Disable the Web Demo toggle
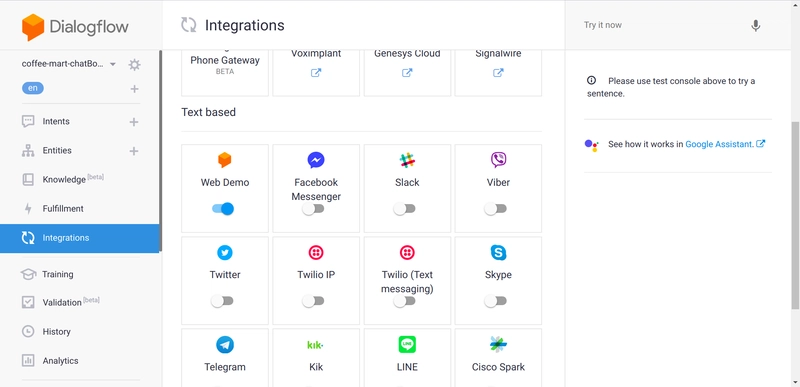This screenshot has height=387, width=800. [x=223, y=209]
